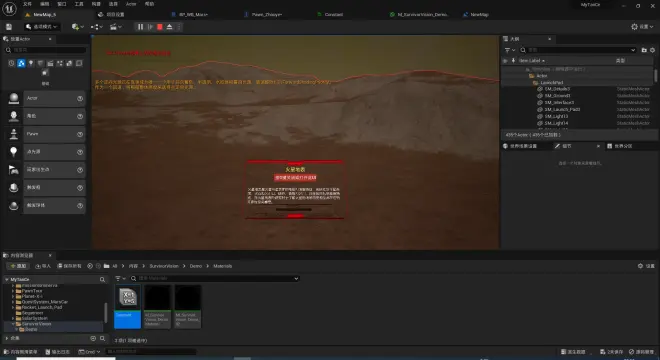Image resolution: width=660 pixels, height=360 pixels.
Task: Select the Lights category in Place Actors
Action: [x=31, y=63]
